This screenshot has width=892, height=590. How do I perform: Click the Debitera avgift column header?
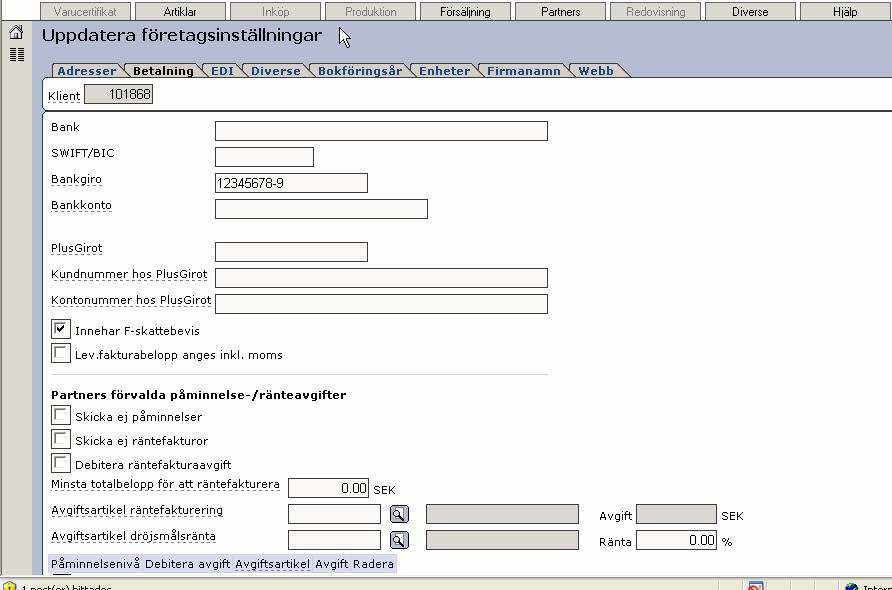(188, 564)
